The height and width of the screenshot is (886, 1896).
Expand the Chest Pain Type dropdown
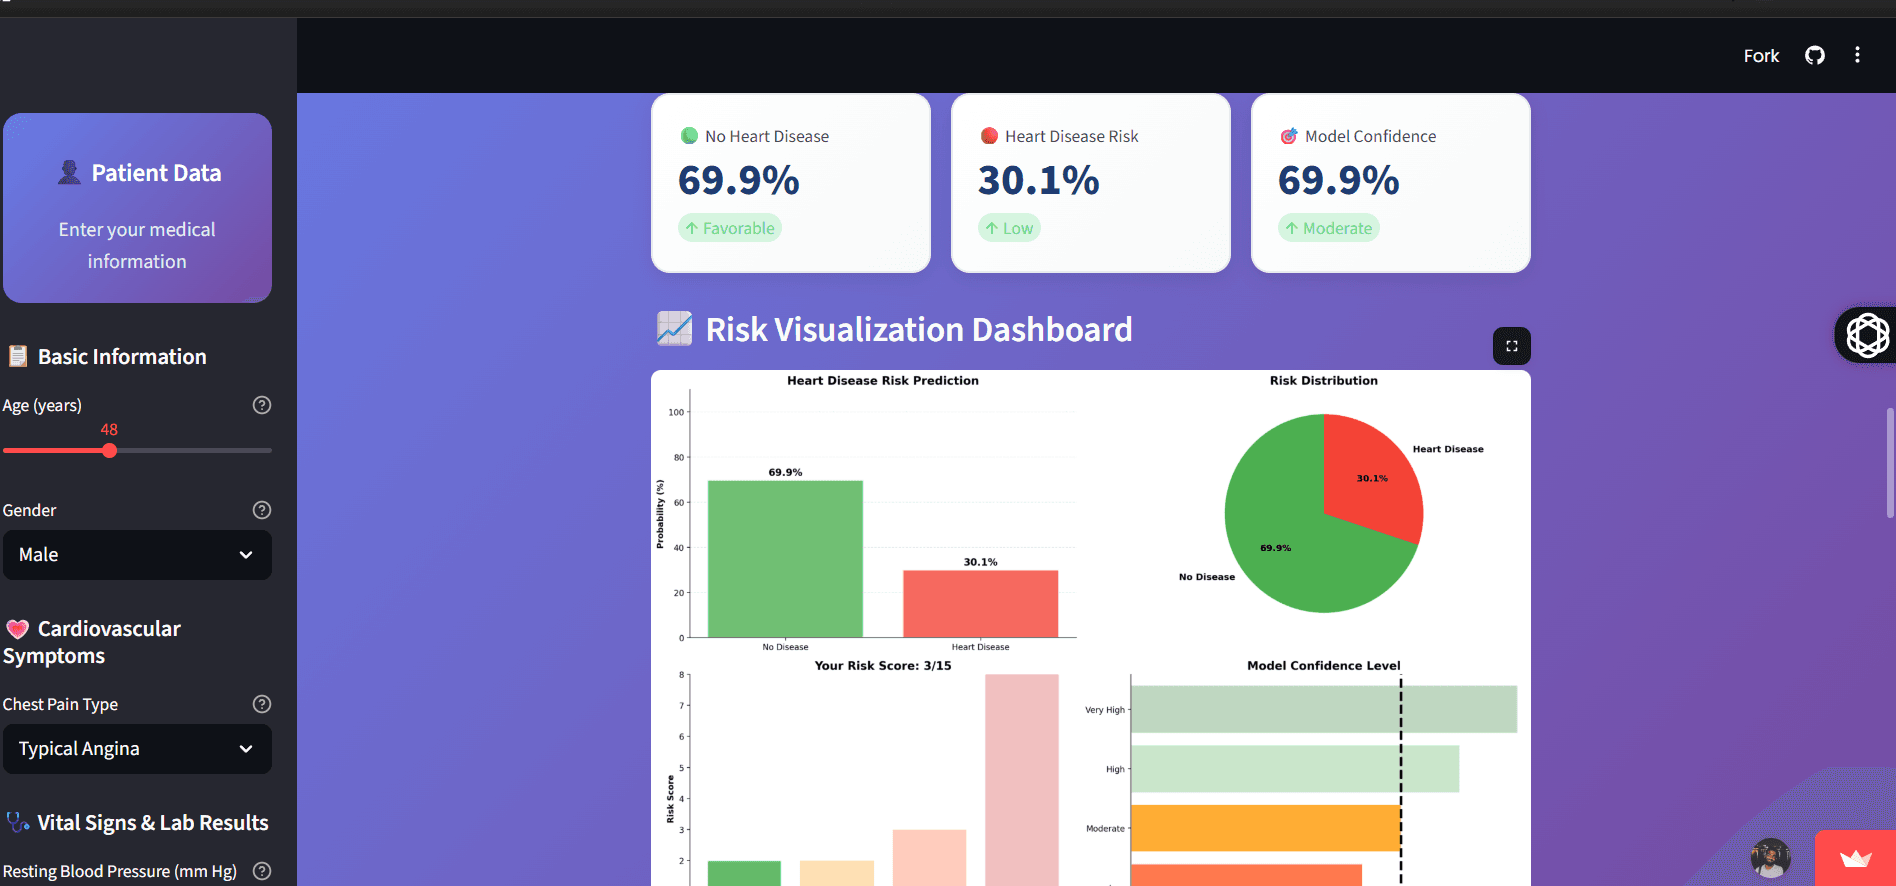(x=137, y=749)
